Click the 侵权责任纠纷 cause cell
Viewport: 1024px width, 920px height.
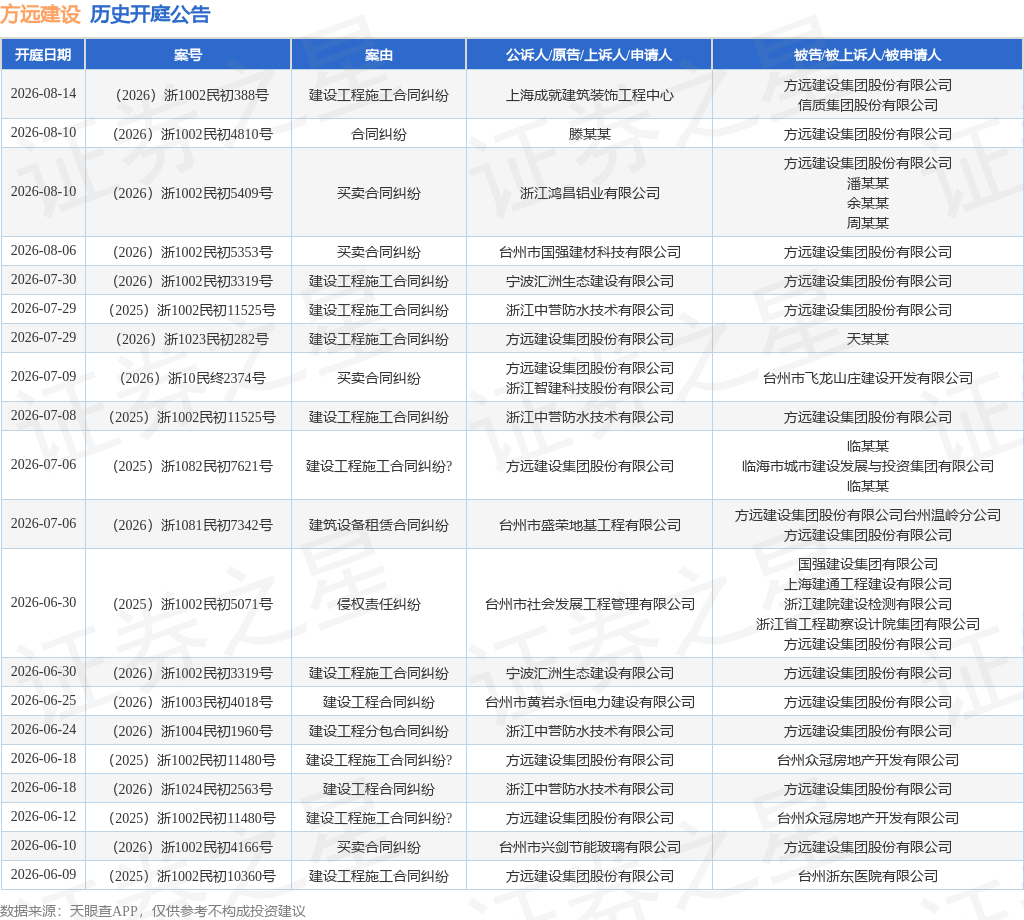coord(379,604)
